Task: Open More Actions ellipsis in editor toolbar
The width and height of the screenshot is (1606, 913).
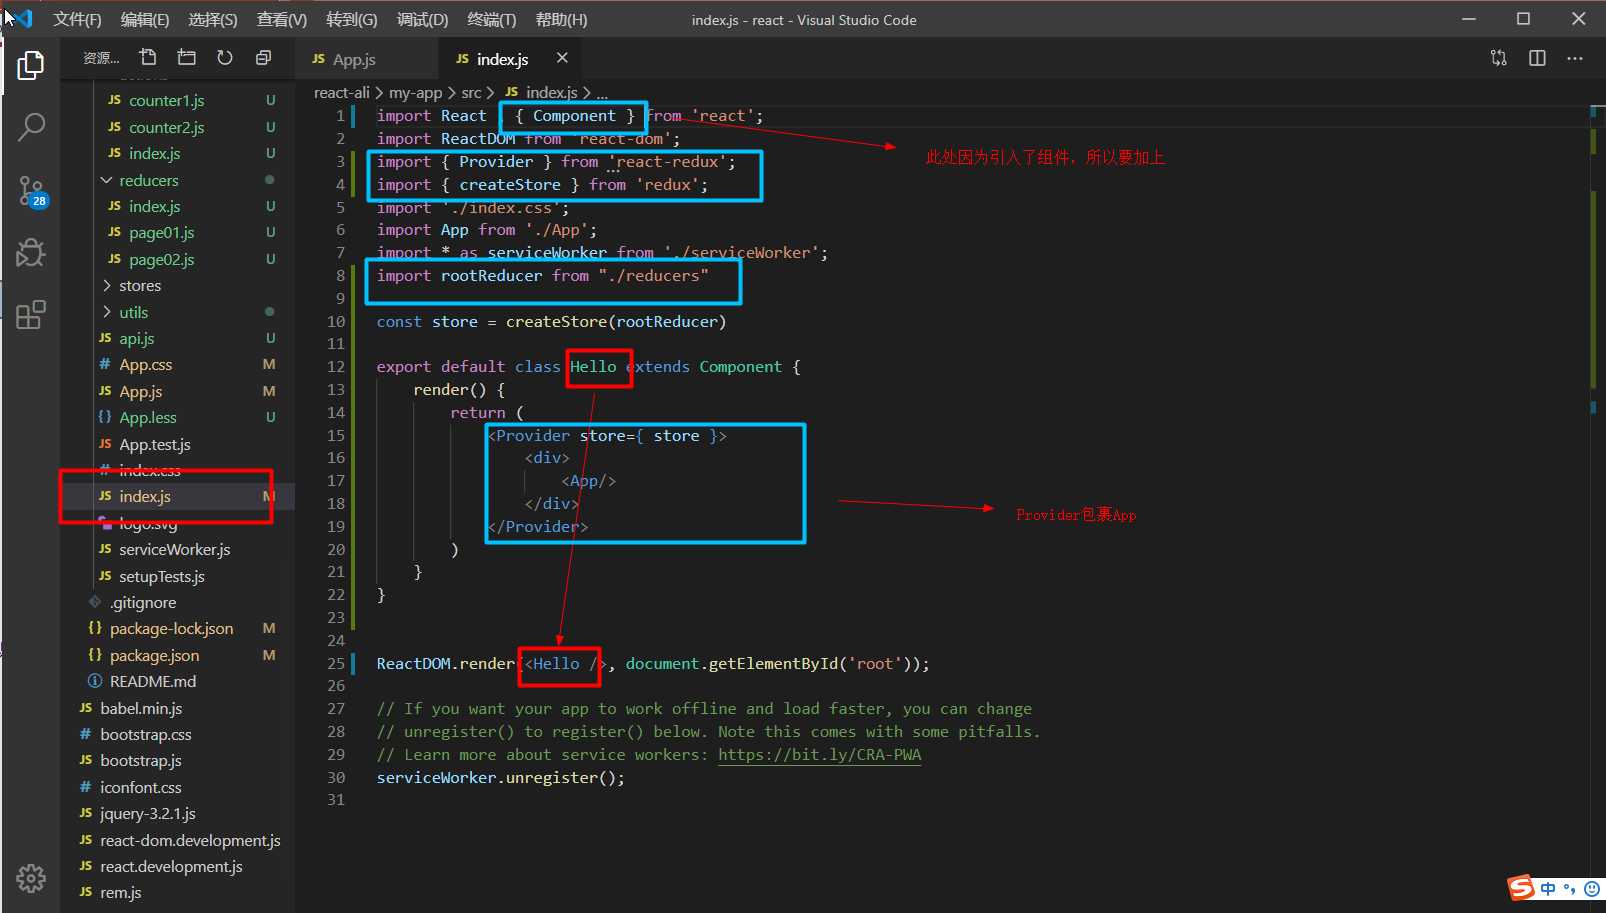Action: point(1575,58)
